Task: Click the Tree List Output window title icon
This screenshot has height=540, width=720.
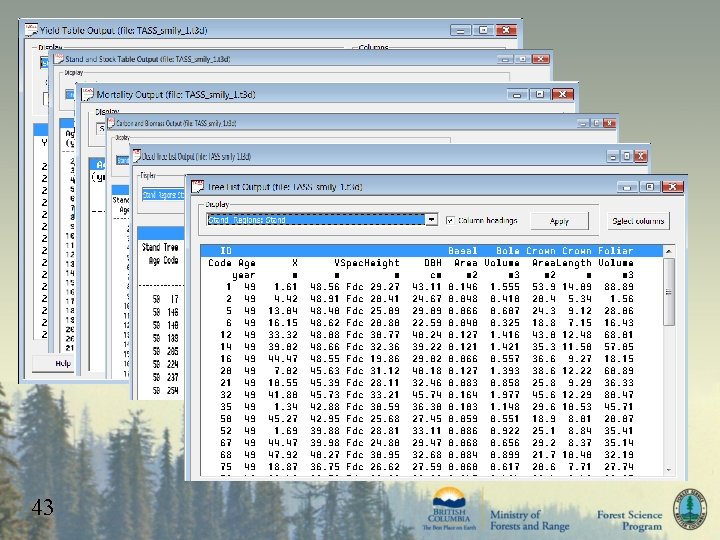Action: point(197,186)
